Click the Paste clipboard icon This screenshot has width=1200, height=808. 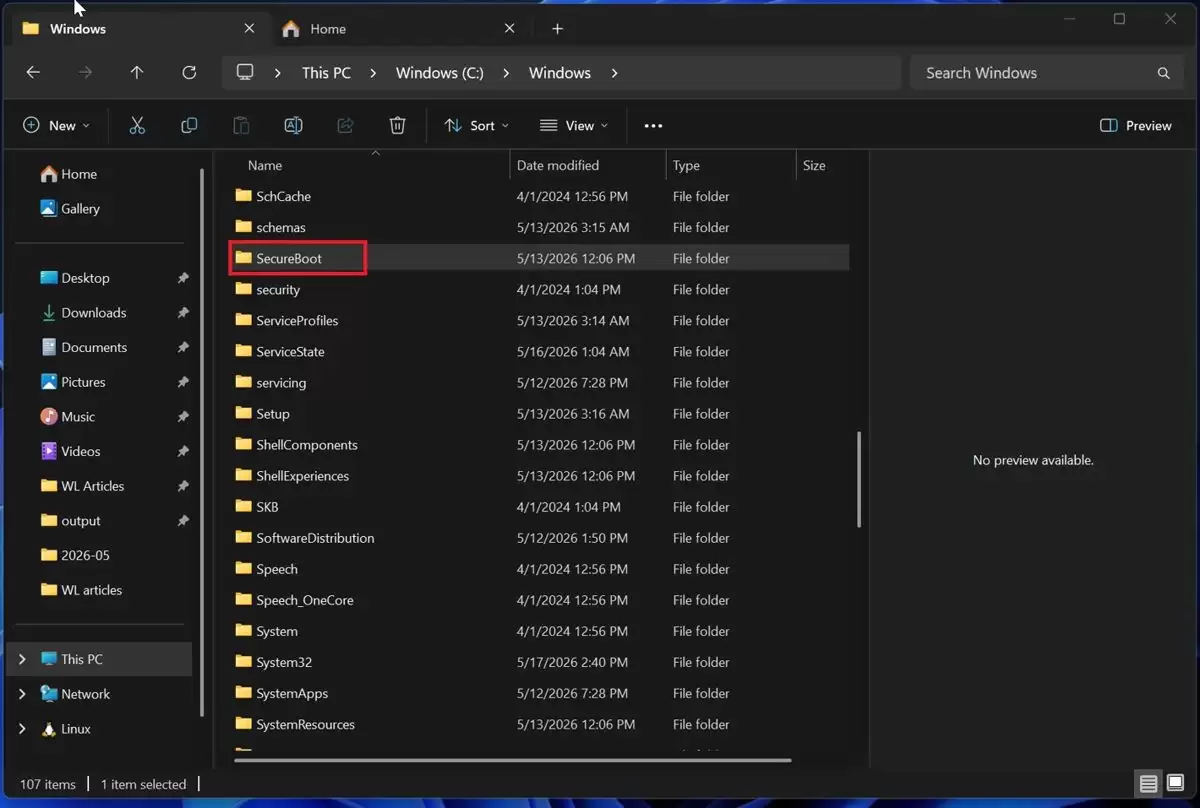click(x=241, y=125)
